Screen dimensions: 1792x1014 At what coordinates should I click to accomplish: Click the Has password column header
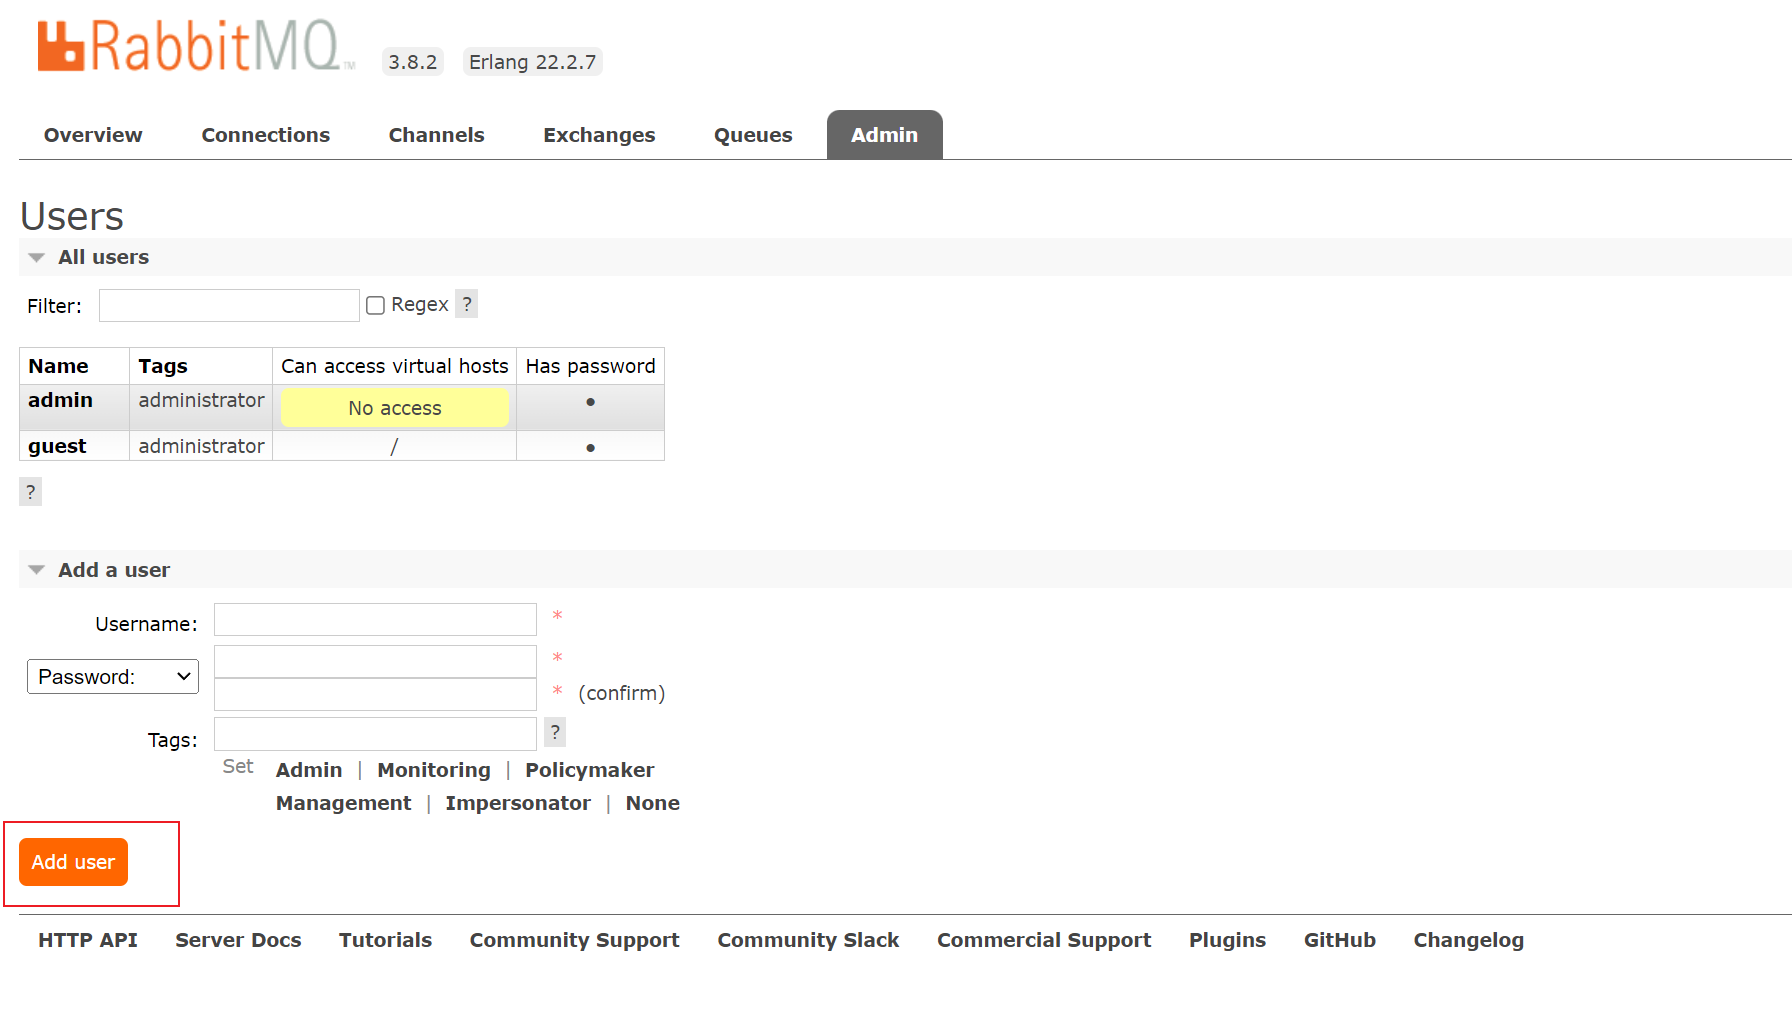click(x=591, y=366)
